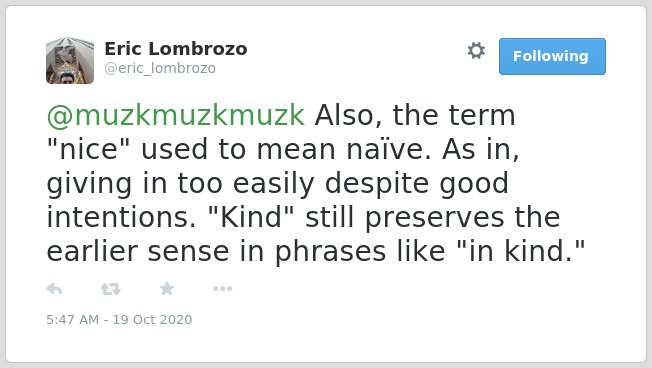Open the @muzkmuzkmuzk mentioned profile
Viewport: 652px width, 368px height.
coord(176,115)
